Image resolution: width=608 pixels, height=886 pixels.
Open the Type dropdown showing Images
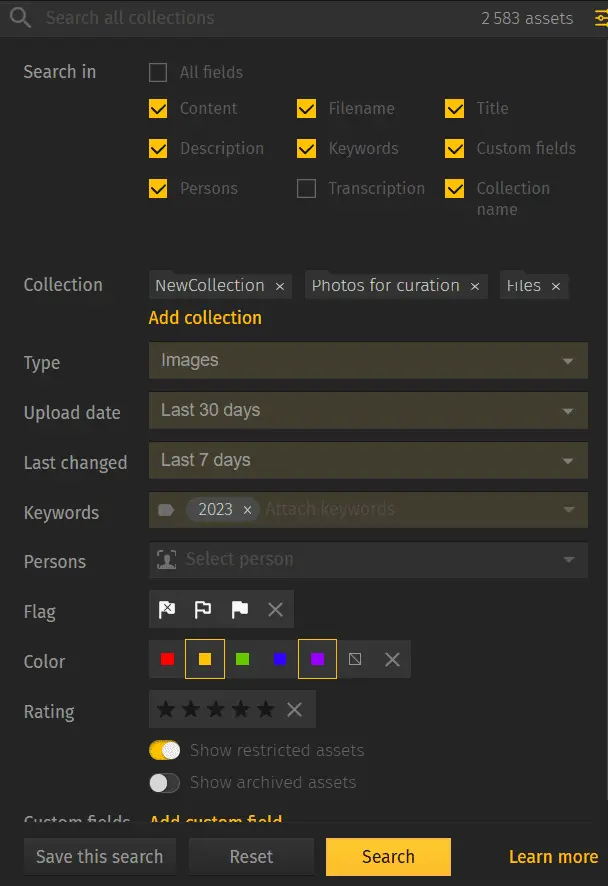click(368, 361)
